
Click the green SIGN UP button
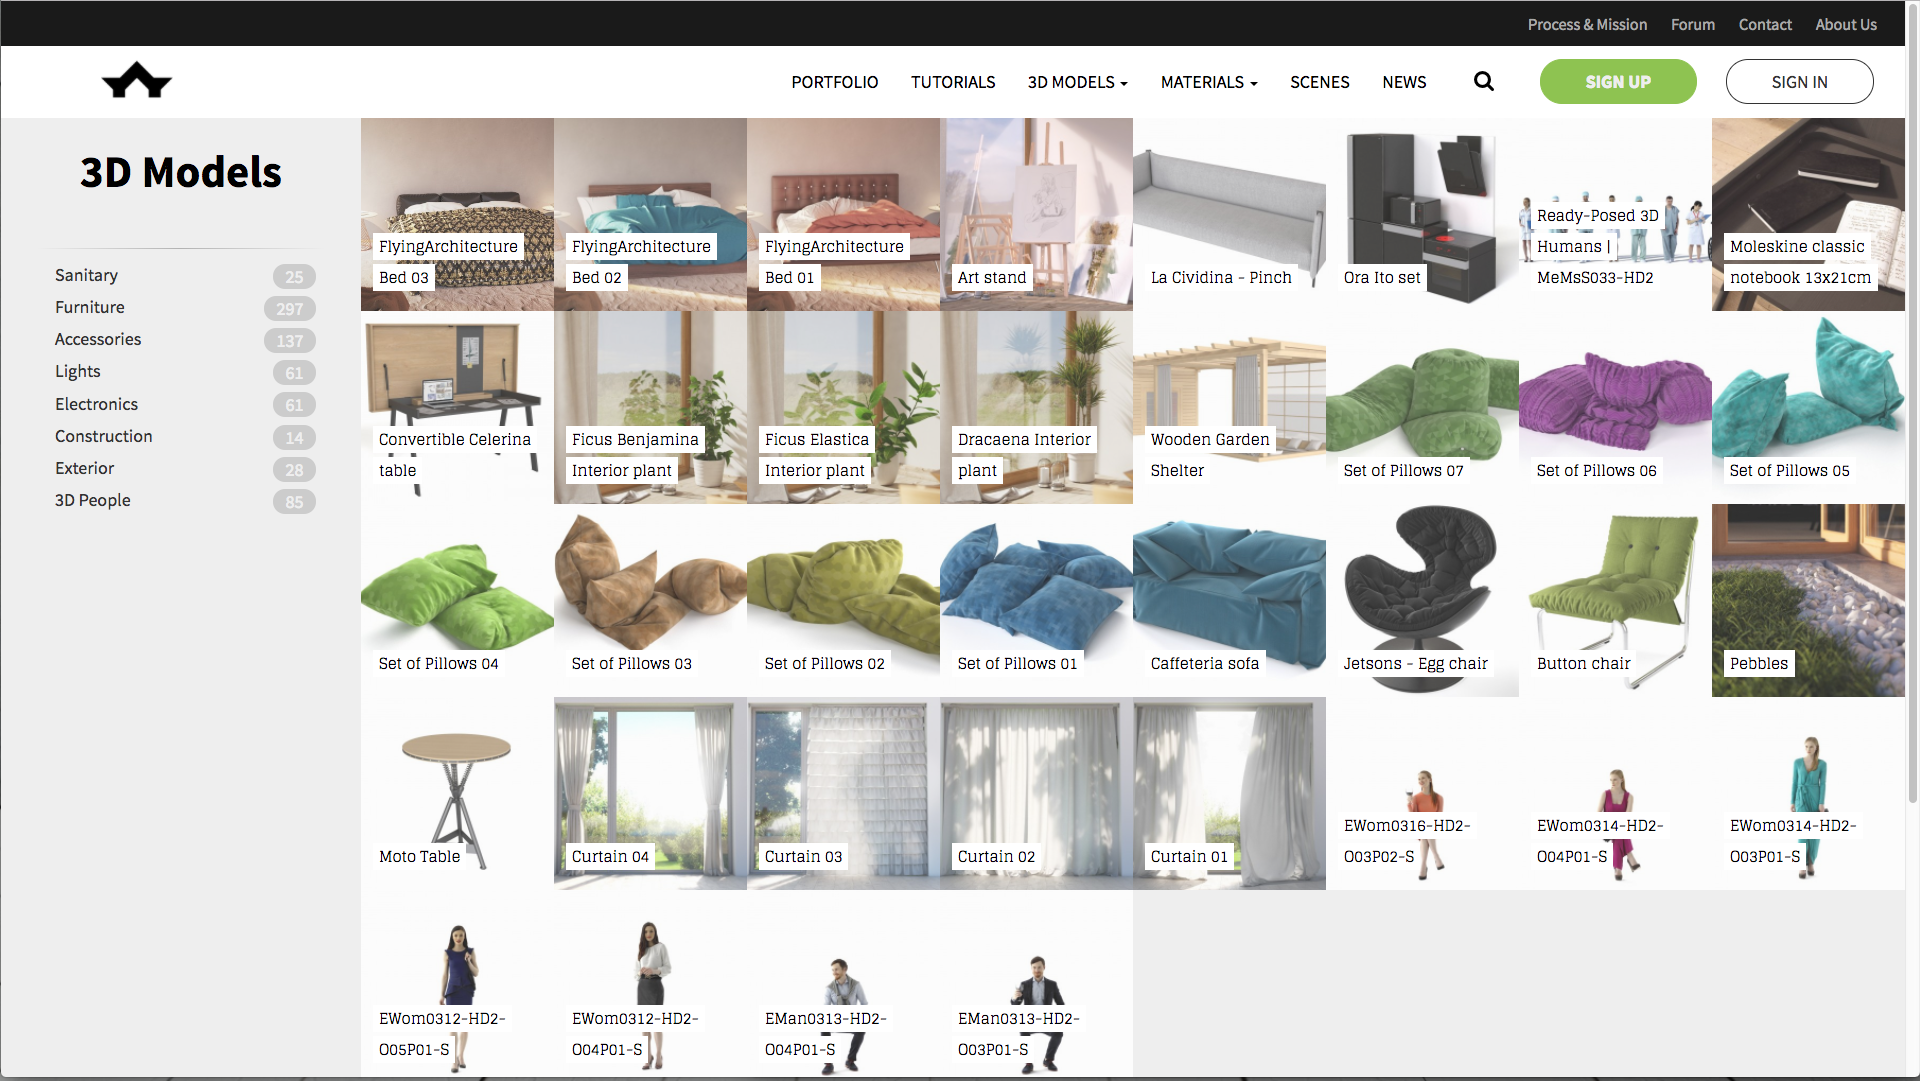click(1618, 82)
